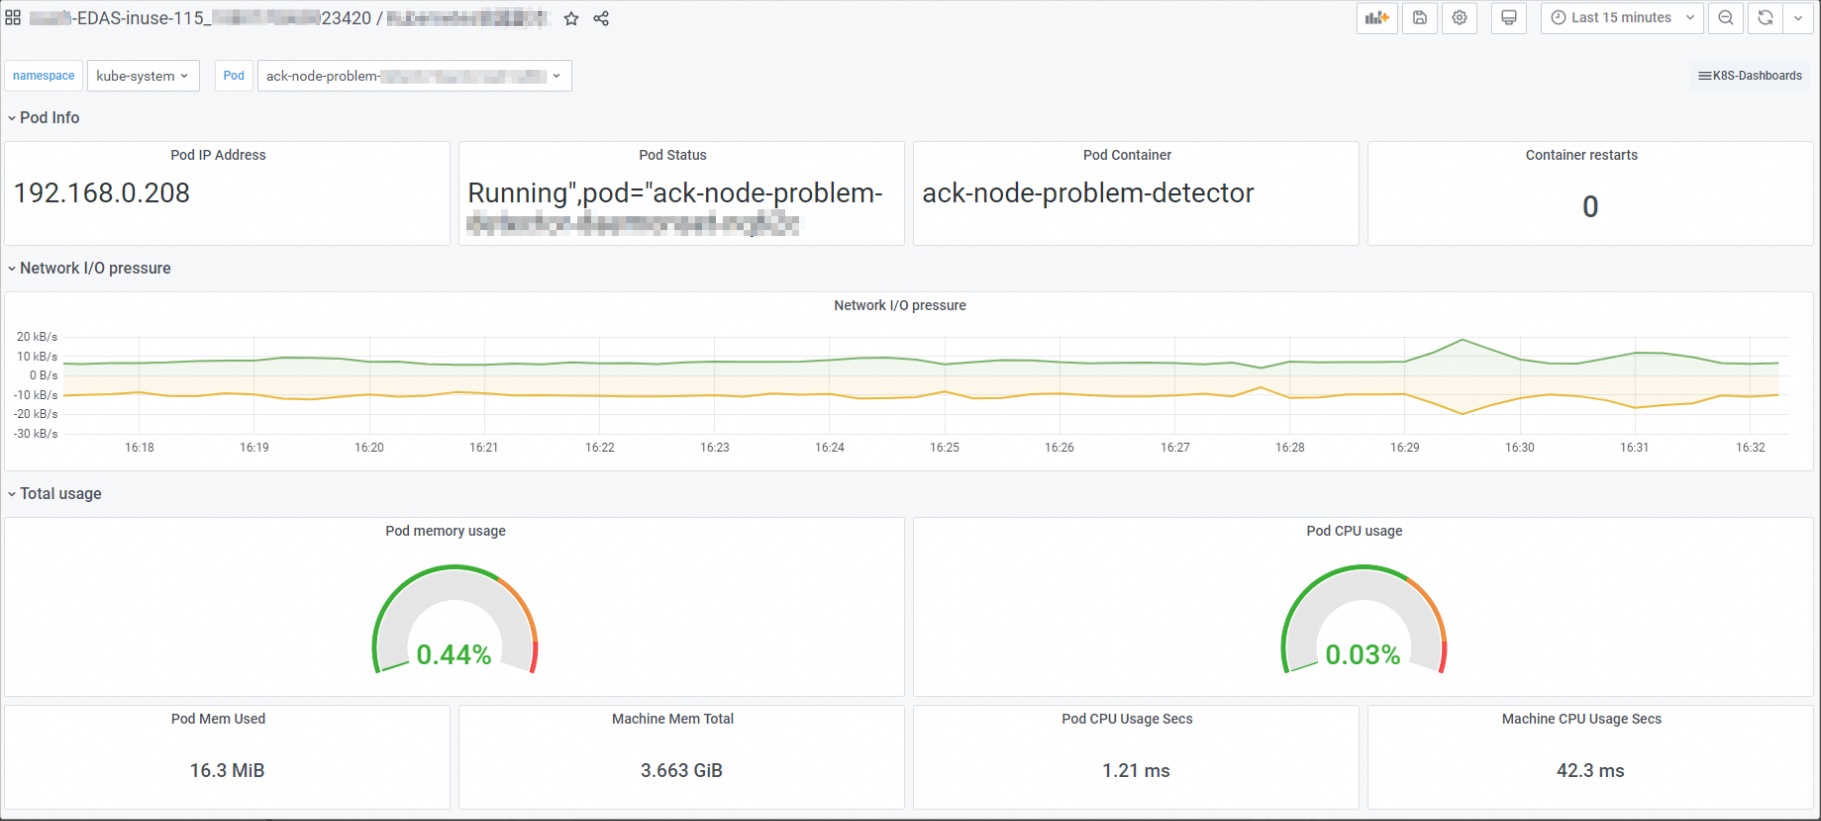Open the Pod IP Address panel title
Viewport: 1821px width, 821px height.
218,155
